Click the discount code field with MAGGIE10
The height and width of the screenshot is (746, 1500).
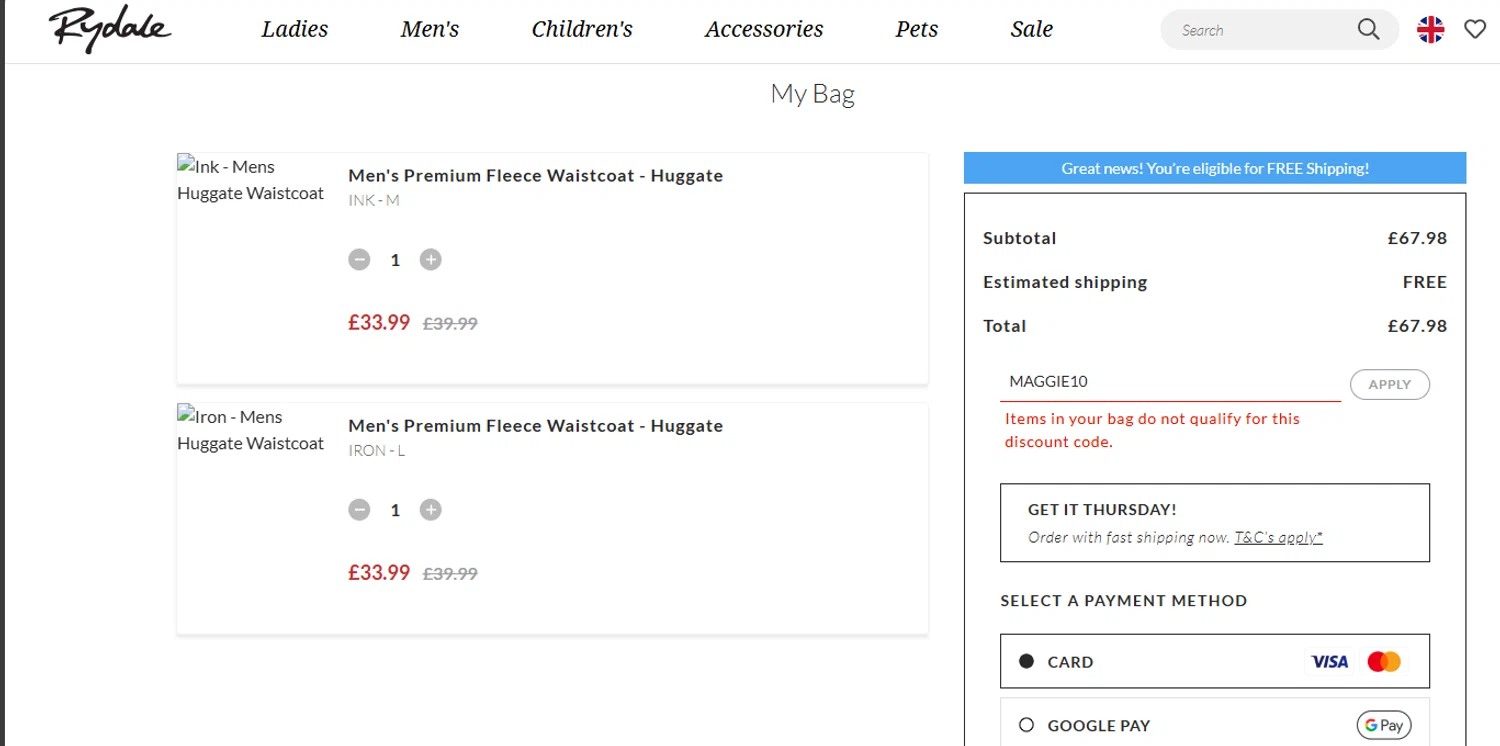point(1171,381)
